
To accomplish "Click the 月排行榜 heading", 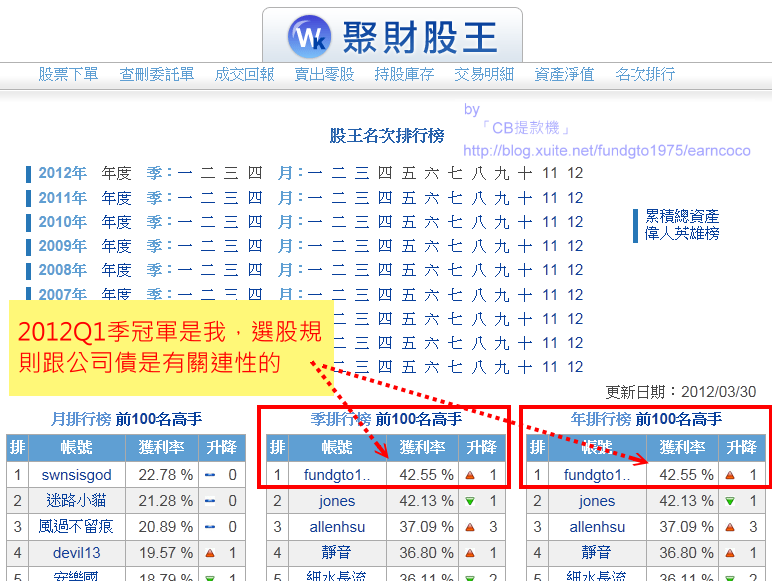I will [x=81, y=420].
